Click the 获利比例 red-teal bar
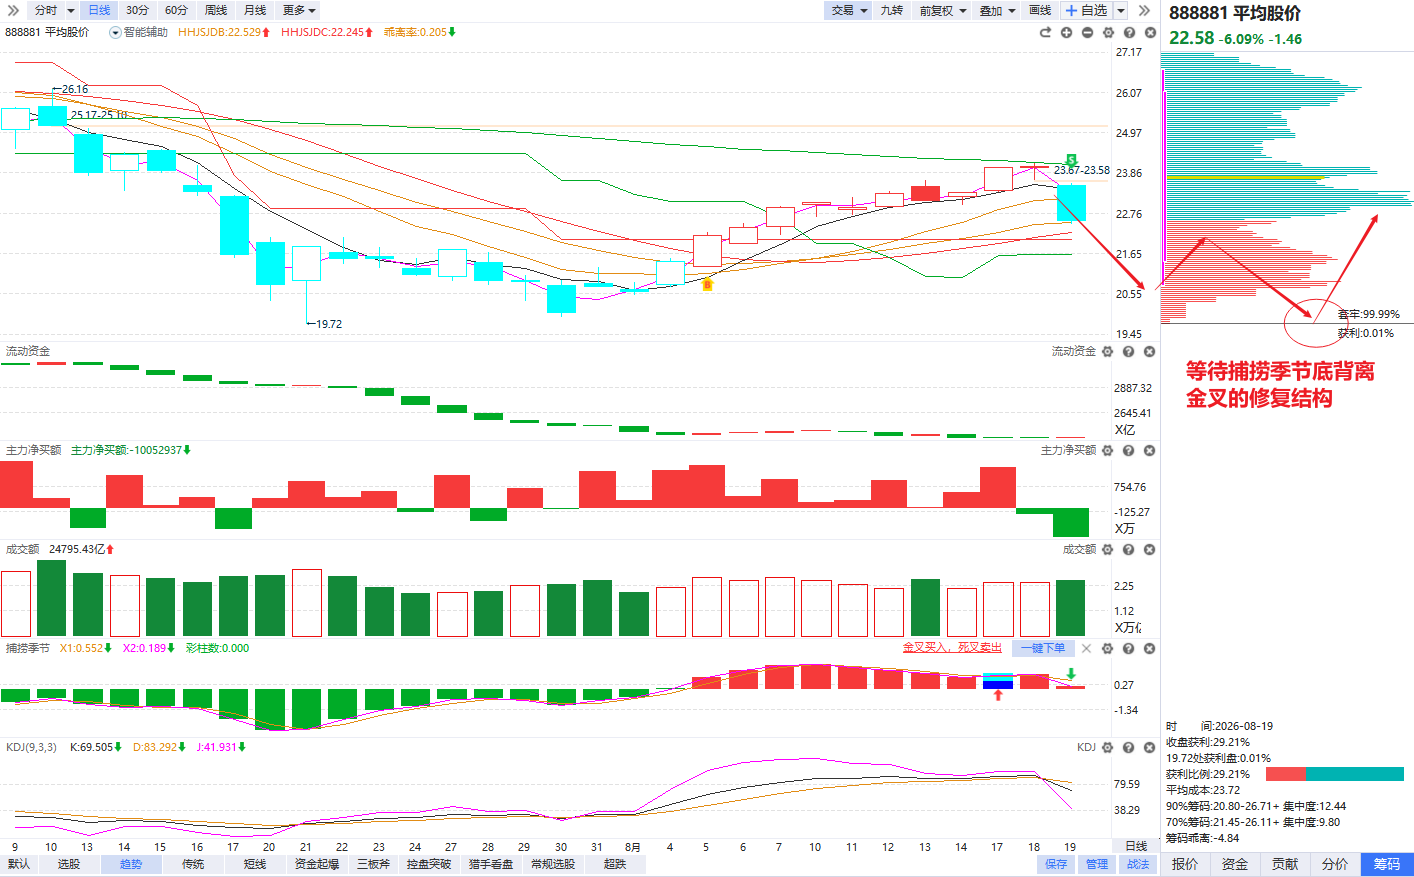 [x=1334, y=774]
